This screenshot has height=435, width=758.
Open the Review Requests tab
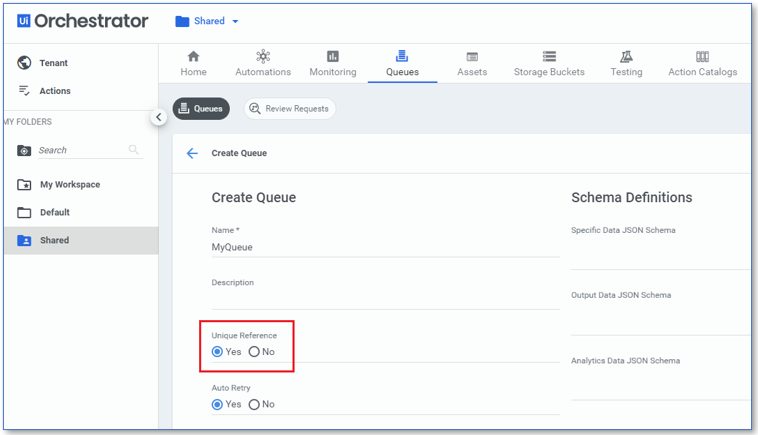tap(289, 108)
